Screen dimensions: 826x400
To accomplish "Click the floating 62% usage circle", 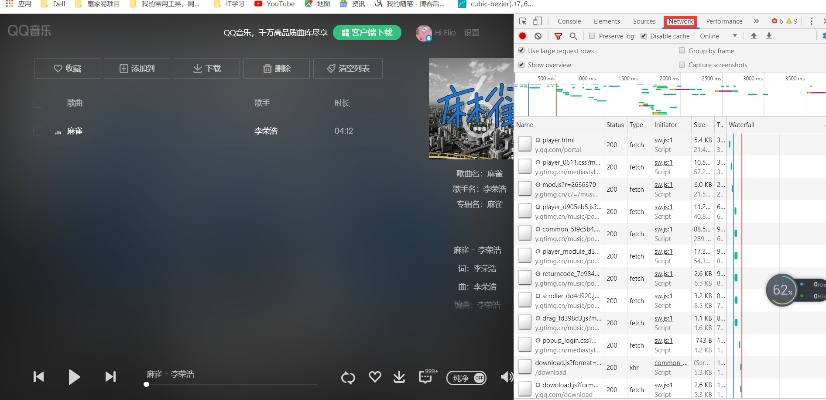I will pyautogui.click(x=782, y=289).
